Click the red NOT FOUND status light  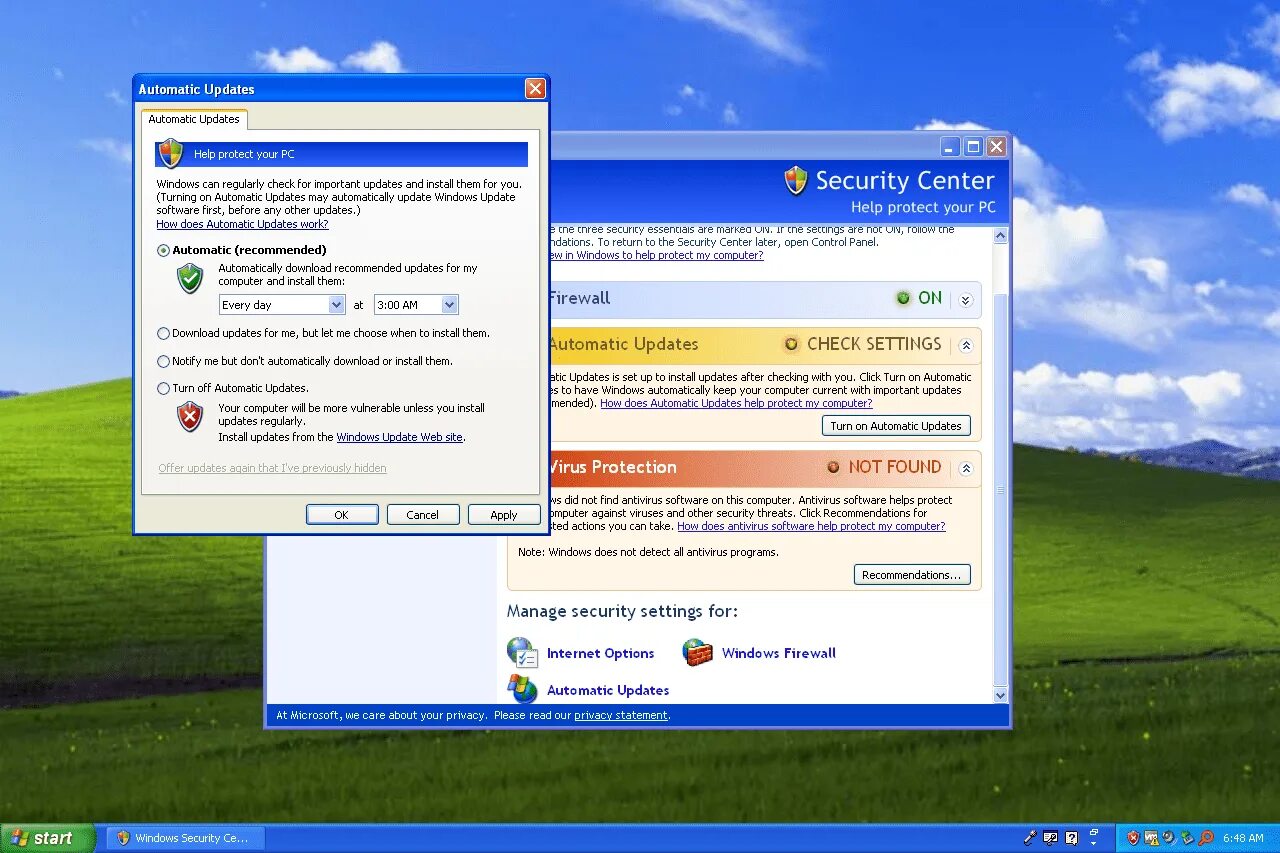pyautogui.click(x=834, y=467)
